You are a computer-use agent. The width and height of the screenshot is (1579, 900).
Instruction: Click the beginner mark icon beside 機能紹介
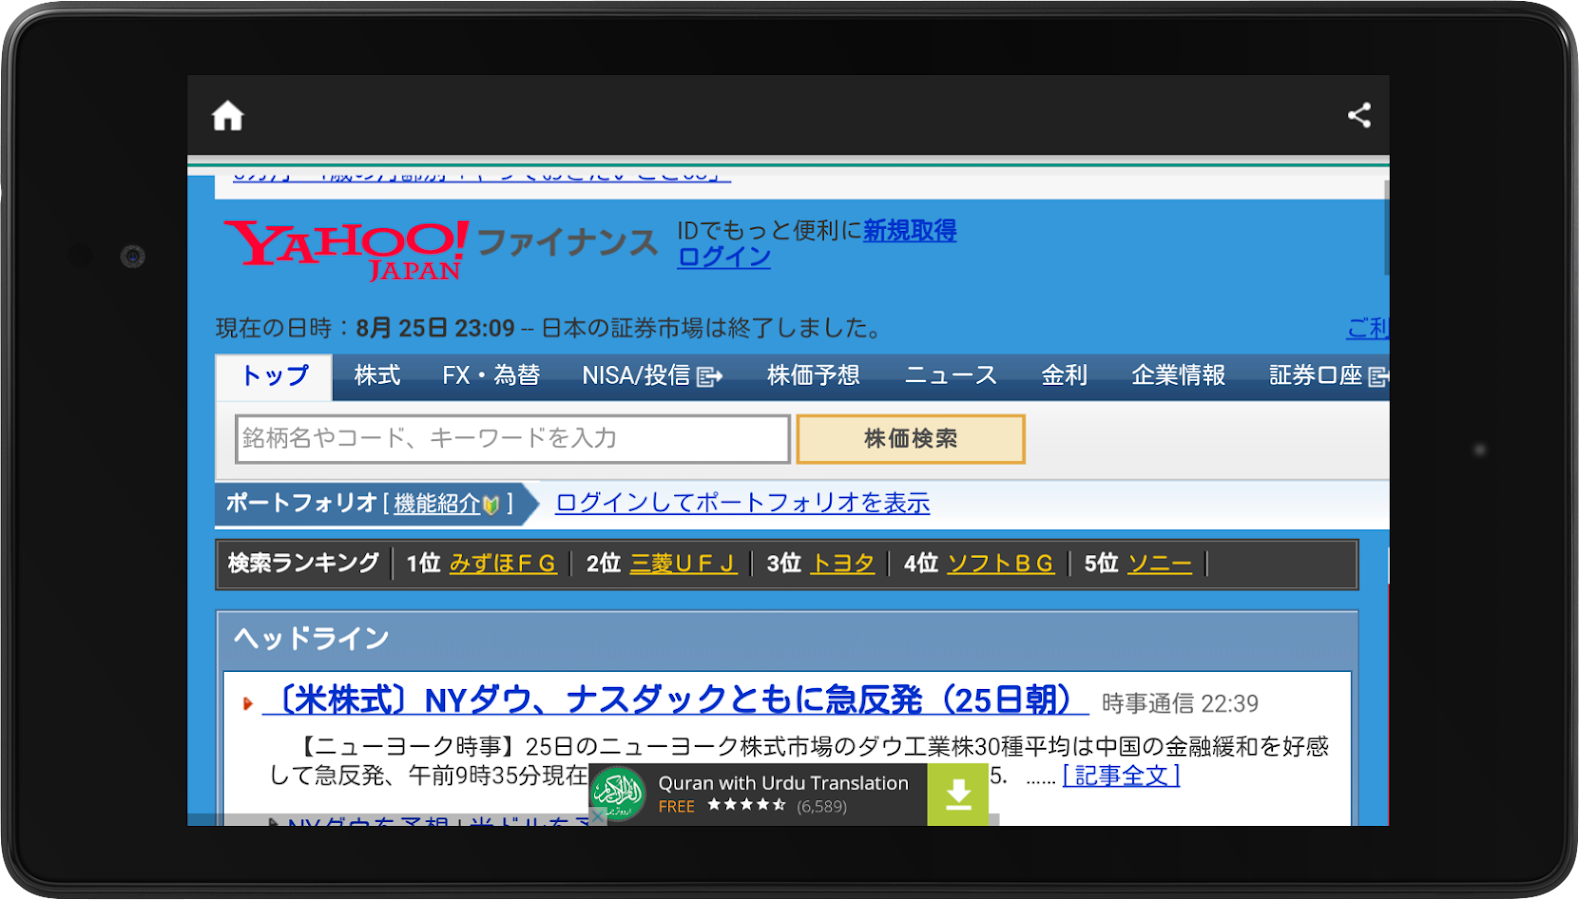point(490,505)
